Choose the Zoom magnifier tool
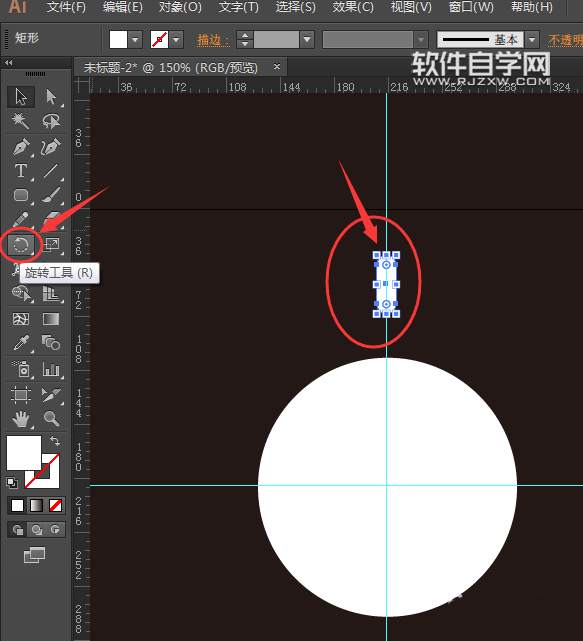583x641 pixels. click(51, 419)
